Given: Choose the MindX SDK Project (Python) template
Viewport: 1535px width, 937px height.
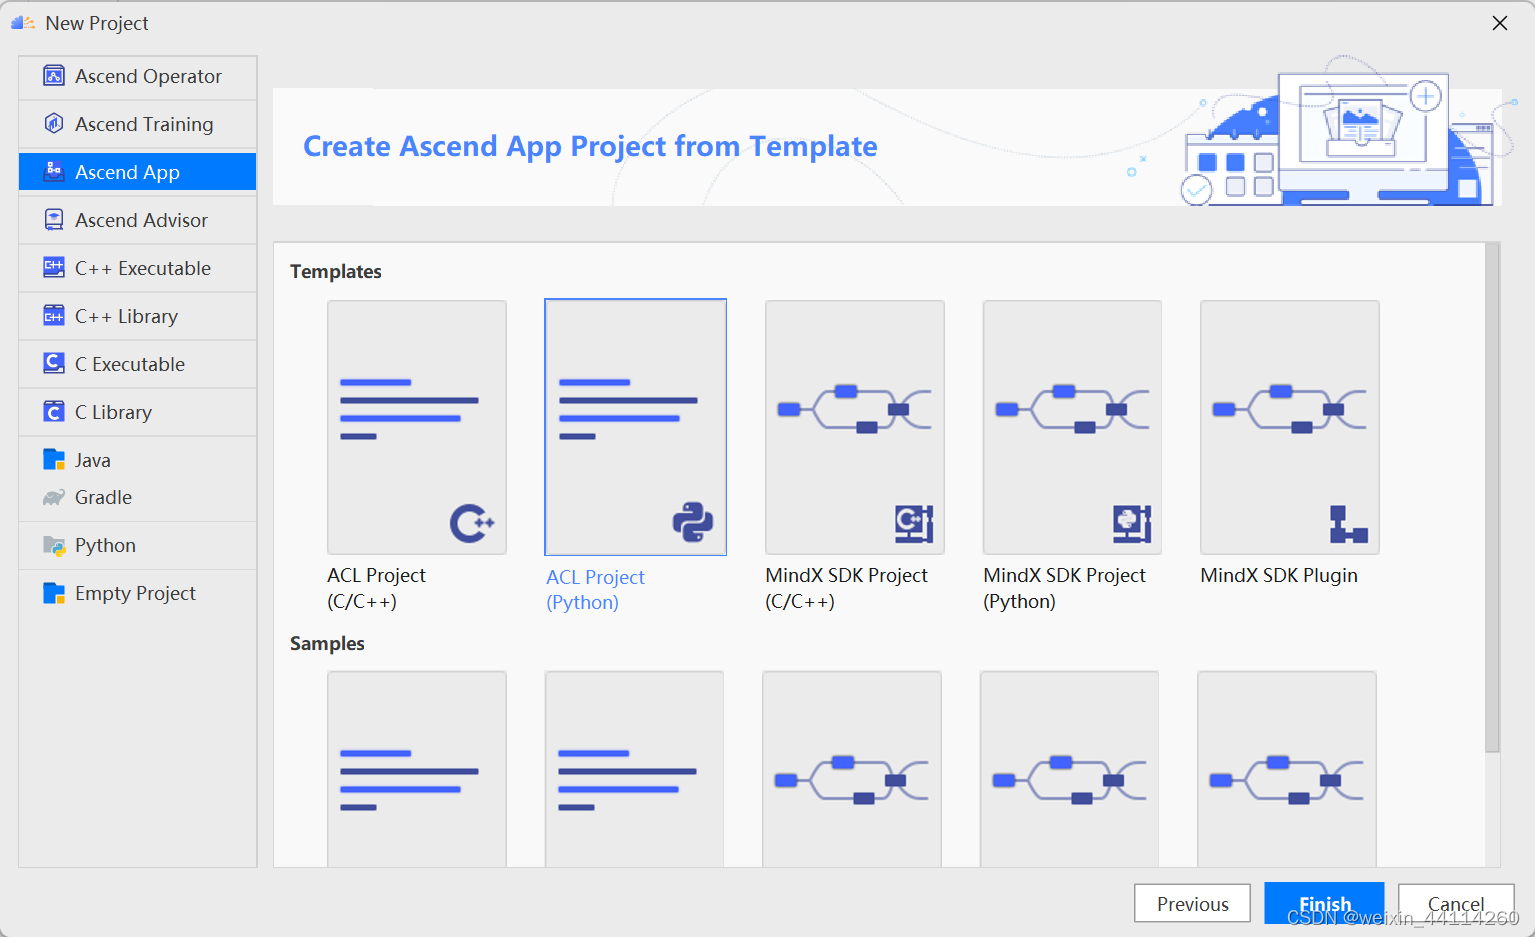Looking at the screenshot, I should 1072,427.
